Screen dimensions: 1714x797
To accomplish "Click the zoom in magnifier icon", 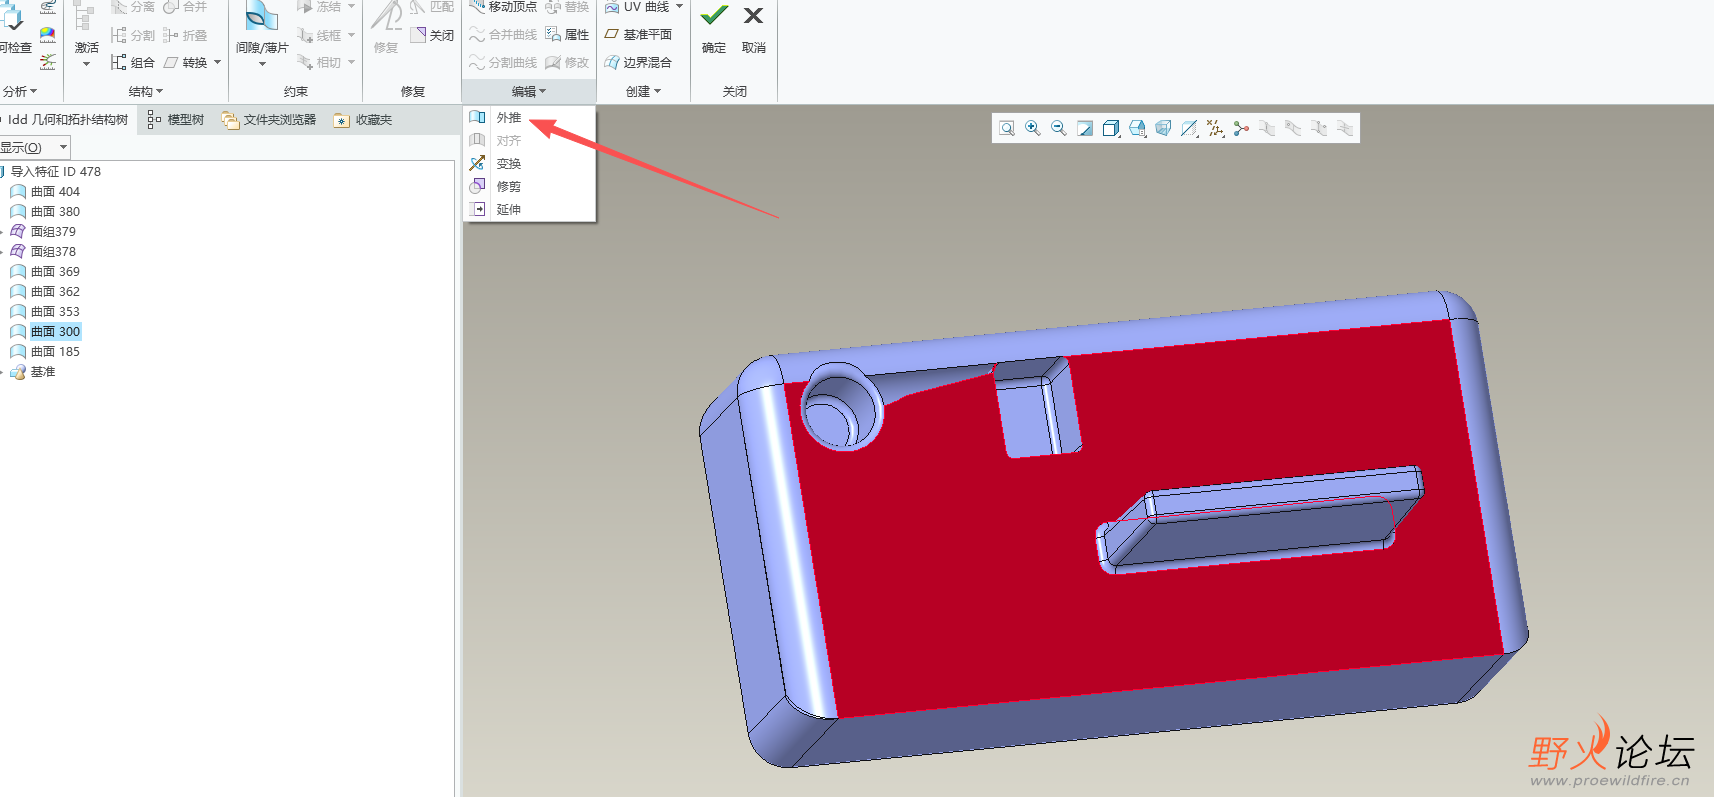I will 1033,128.
